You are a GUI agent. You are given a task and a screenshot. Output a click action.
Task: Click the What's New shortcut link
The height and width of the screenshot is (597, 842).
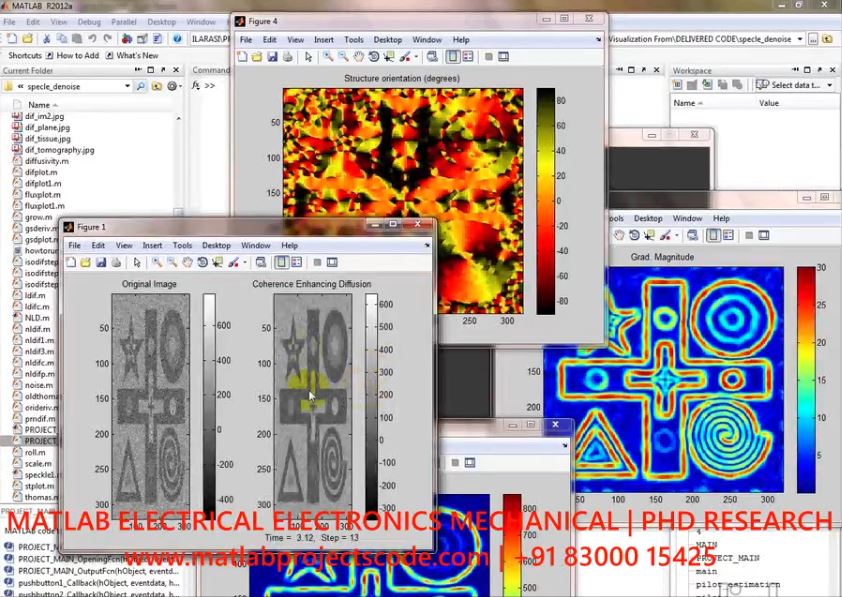point(137,56)
